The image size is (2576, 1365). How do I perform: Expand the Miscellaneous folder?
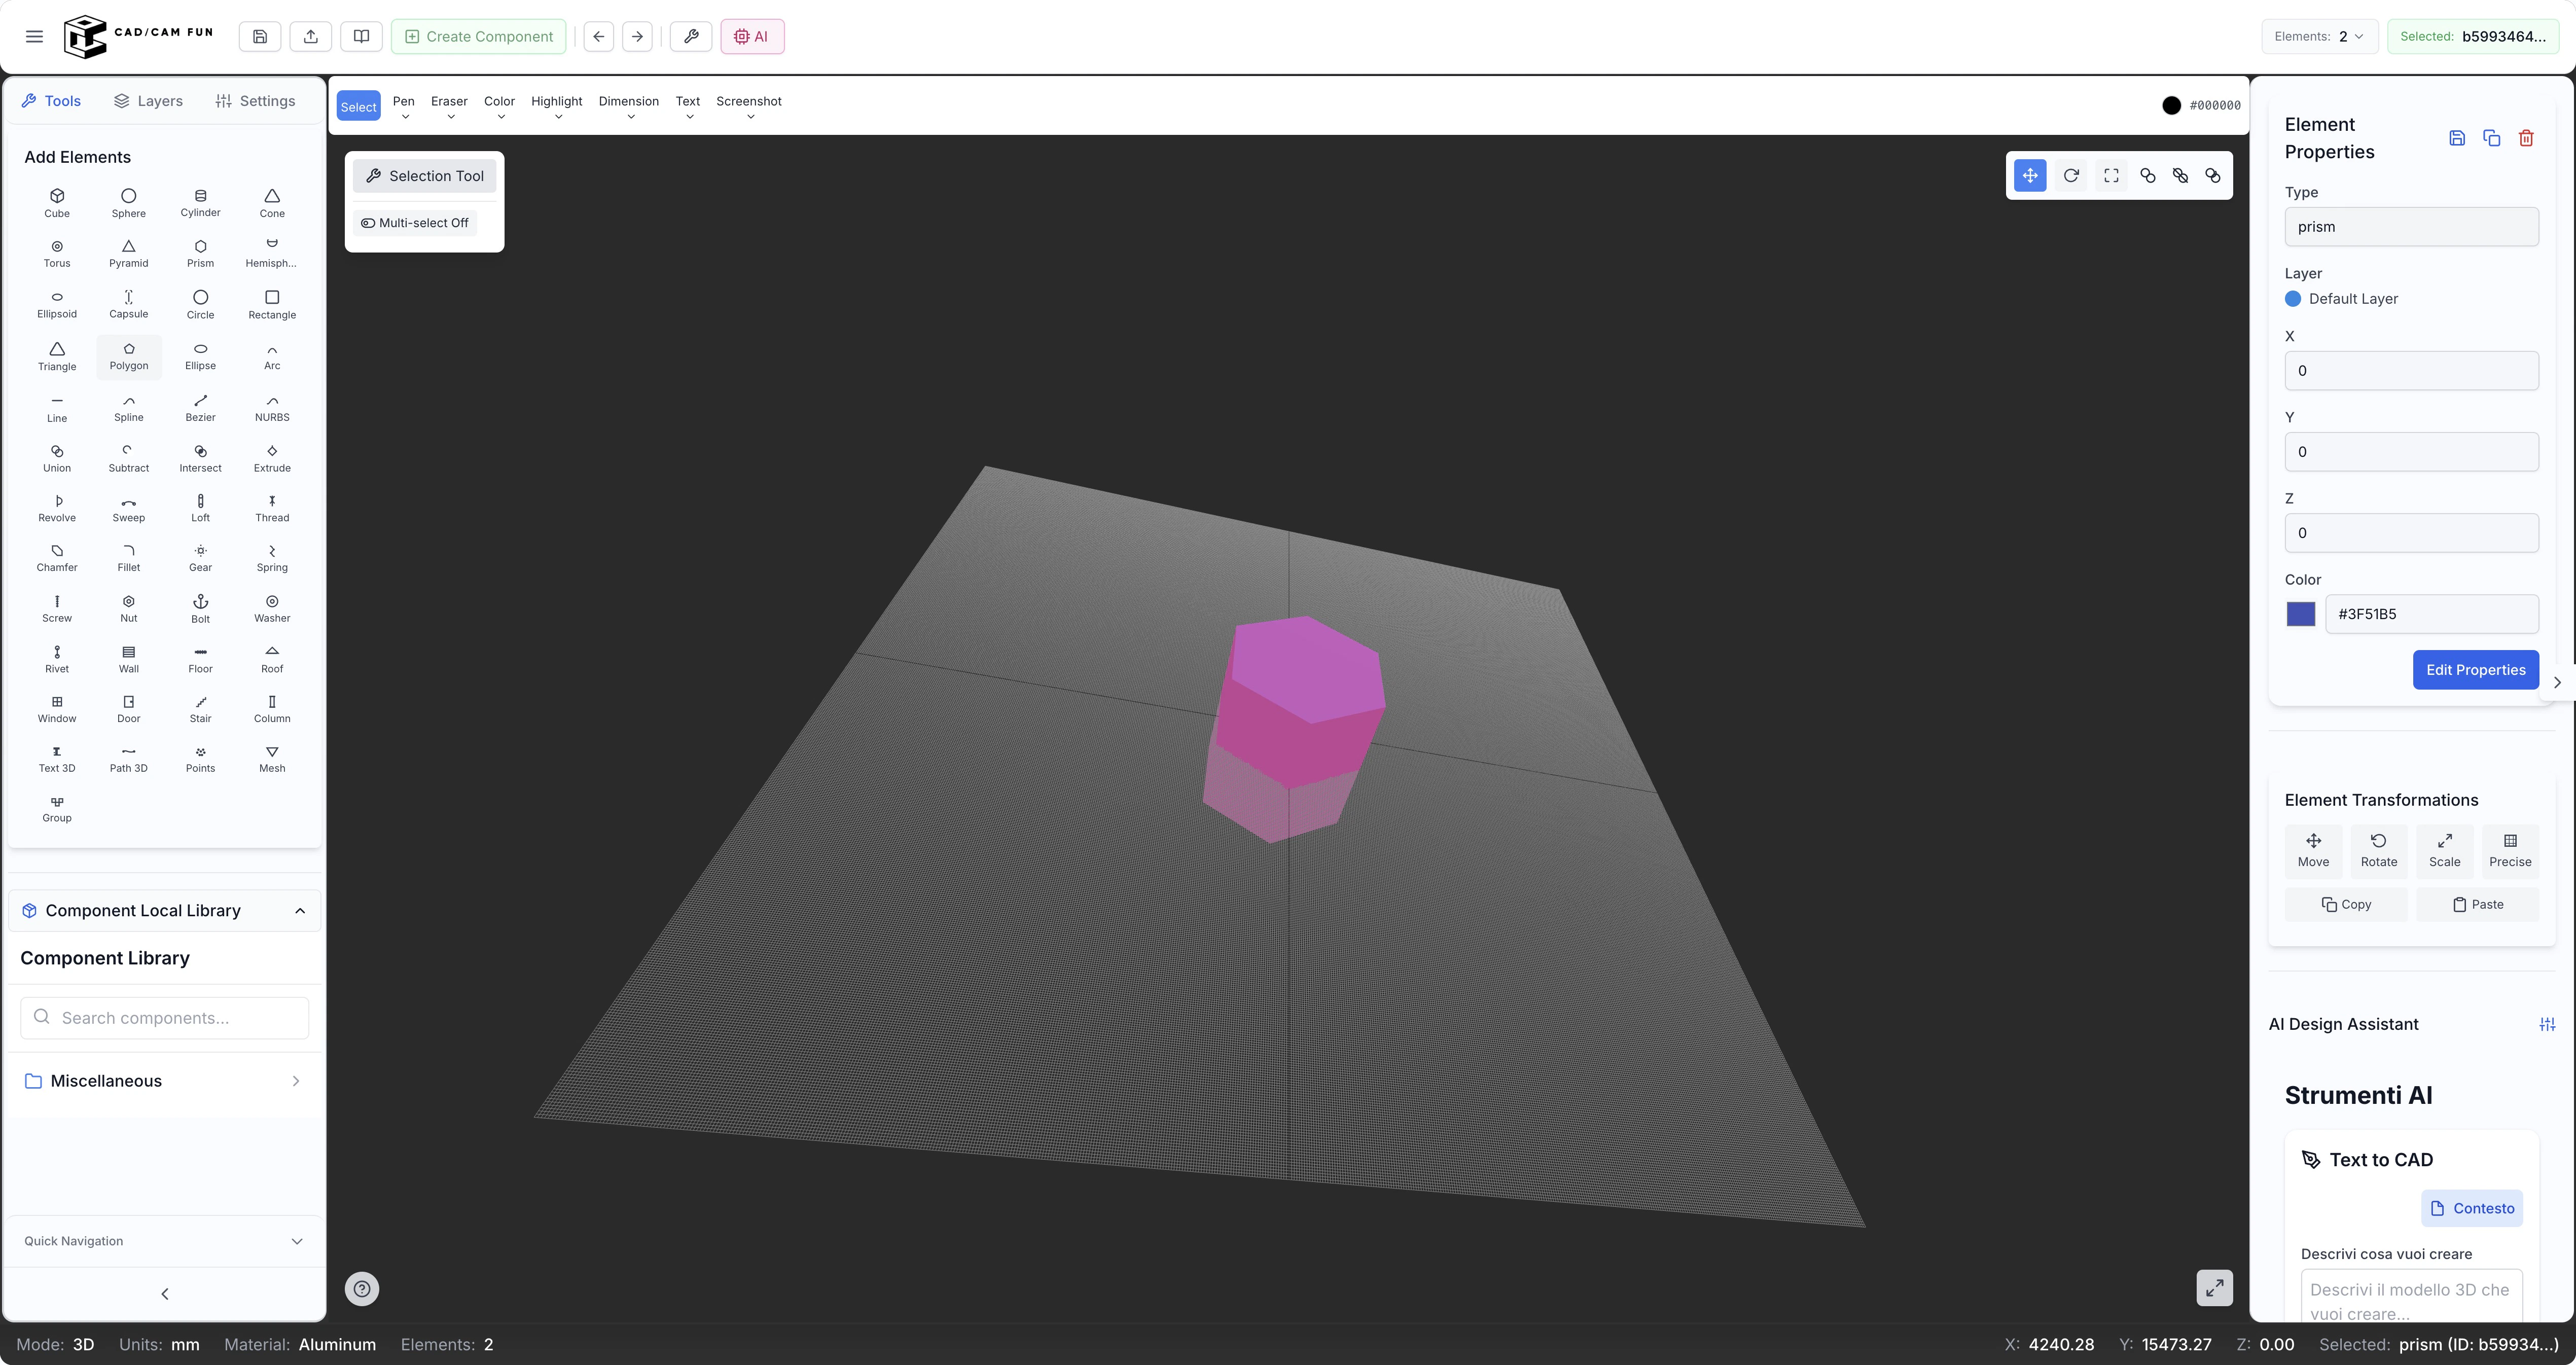coord(164,1081)
